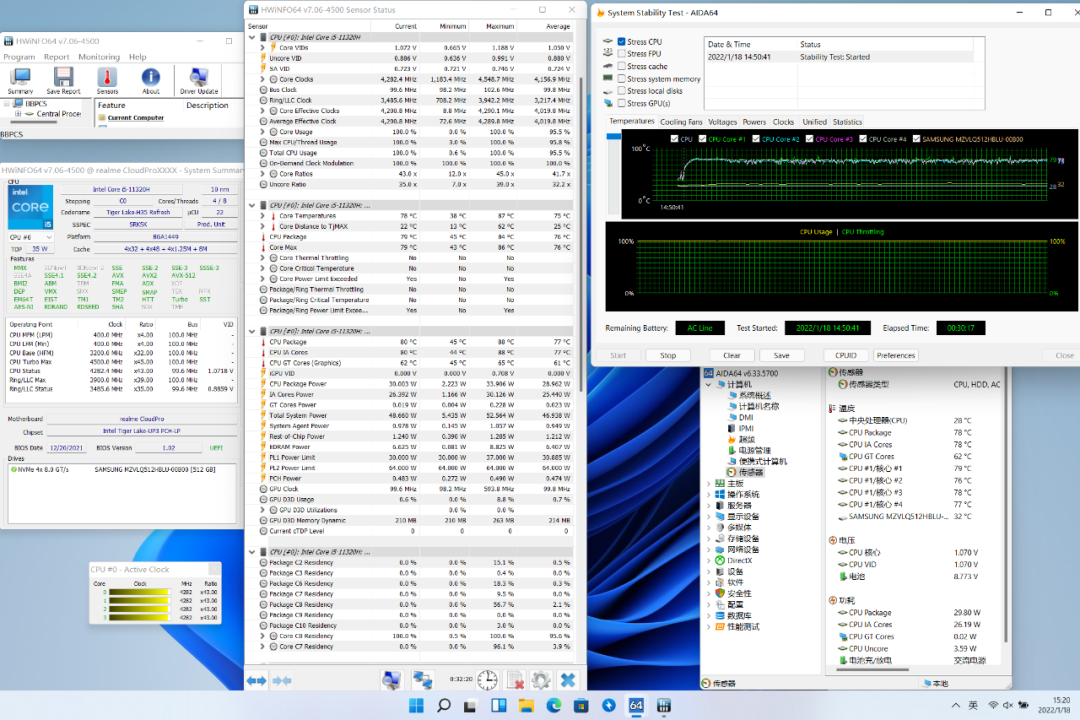The image size is (1080, 720).
Task: Open Preferences in the stability test
Action: click(x=895, y=356)
